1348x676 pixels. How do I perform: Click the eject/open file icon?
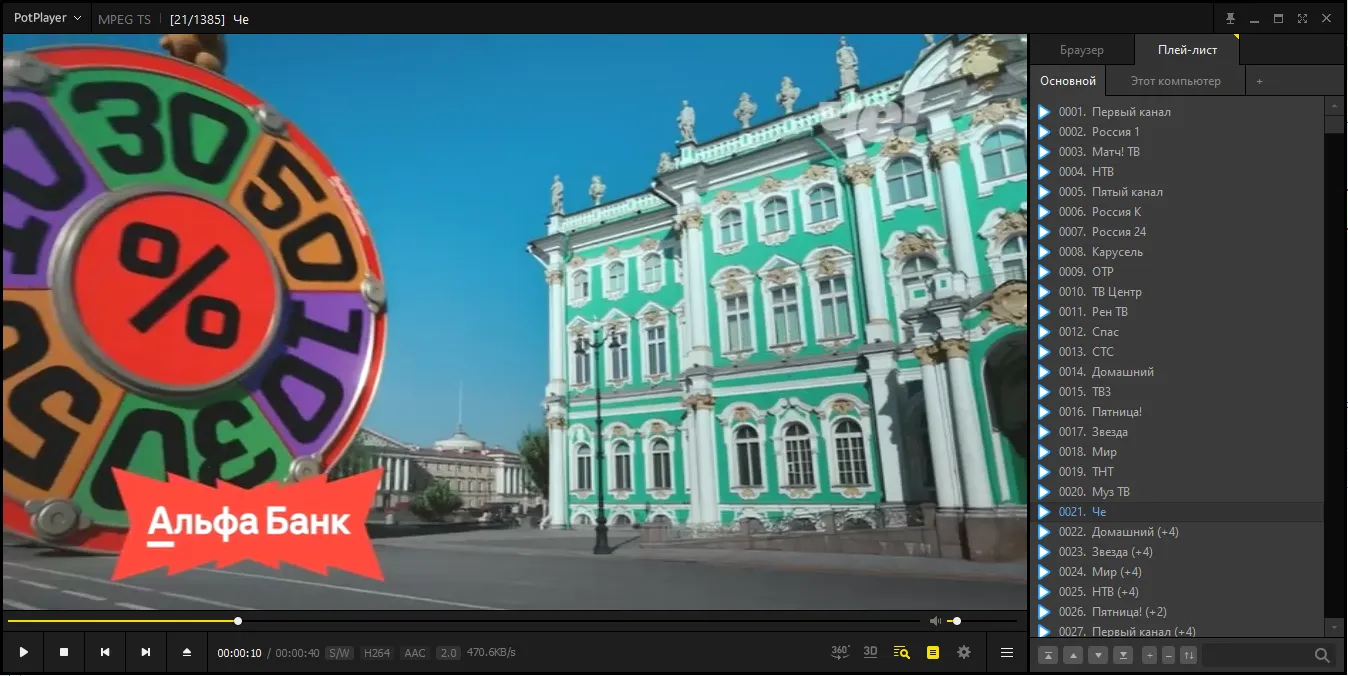(187, 652)
